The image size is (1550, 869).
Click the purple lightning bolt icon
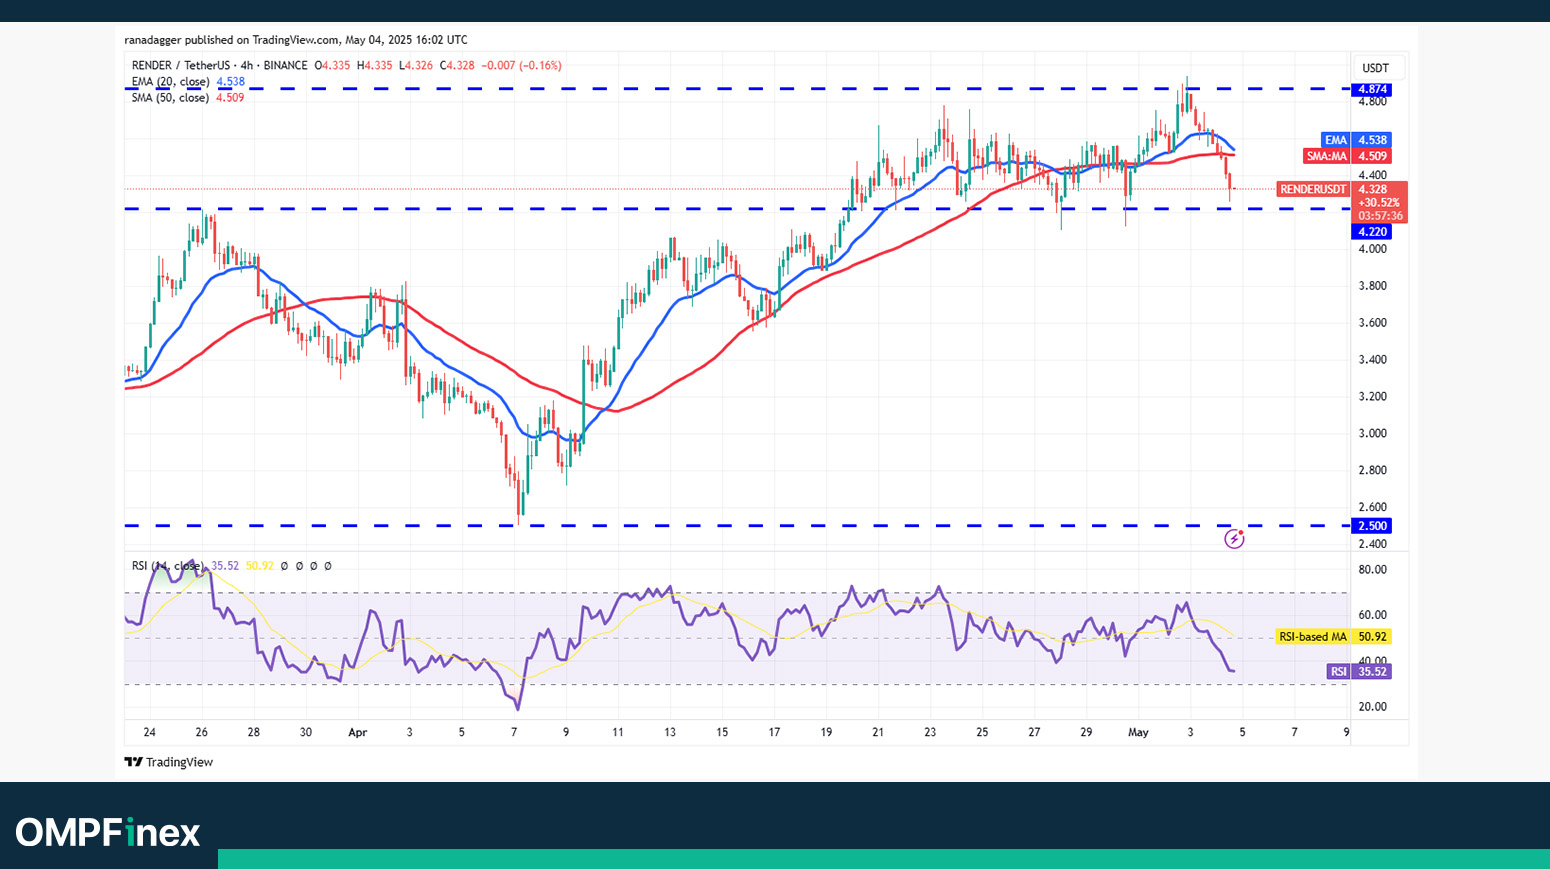pyautogui.click(x=1234, y=539)
